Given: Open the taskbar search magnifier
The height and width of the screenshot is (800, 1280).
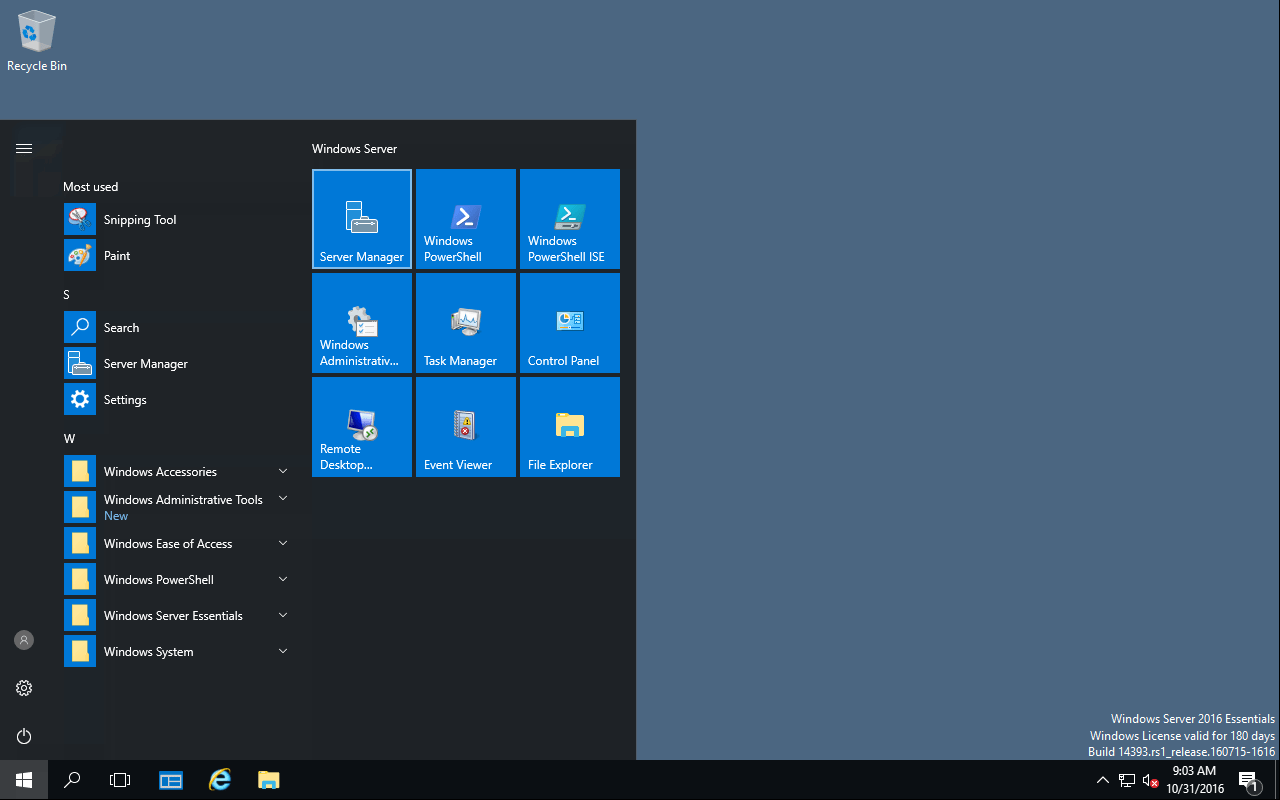Looking at the screenshot, I should pyautogui.click(x=72, y=780).
